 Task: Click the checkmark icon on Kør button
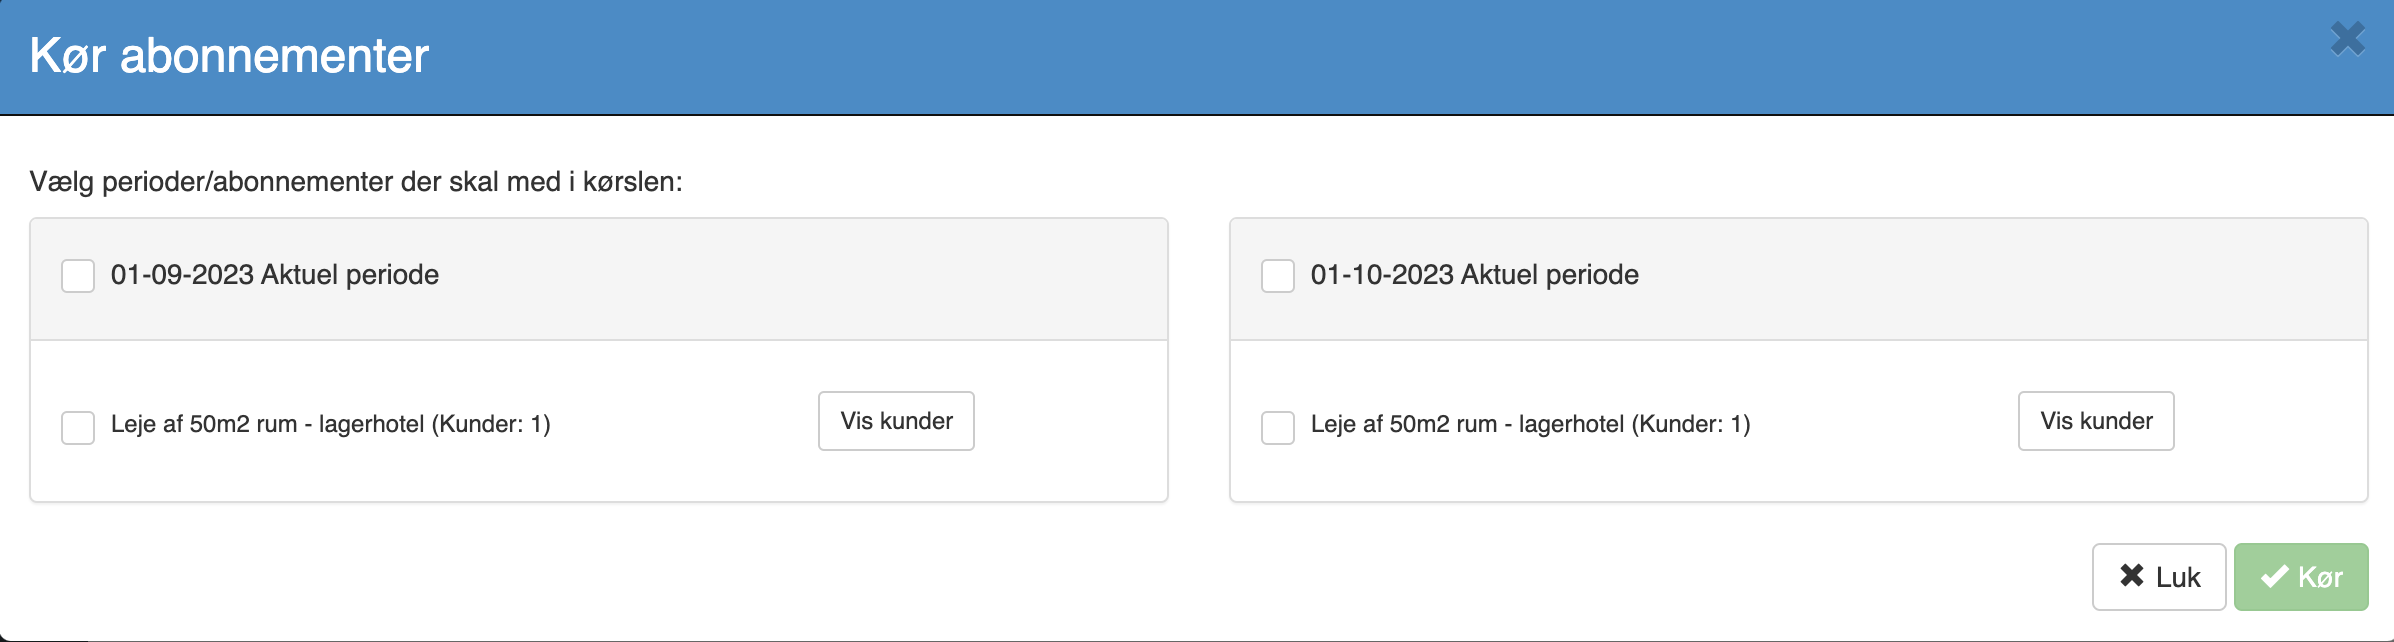point(2274,576)
